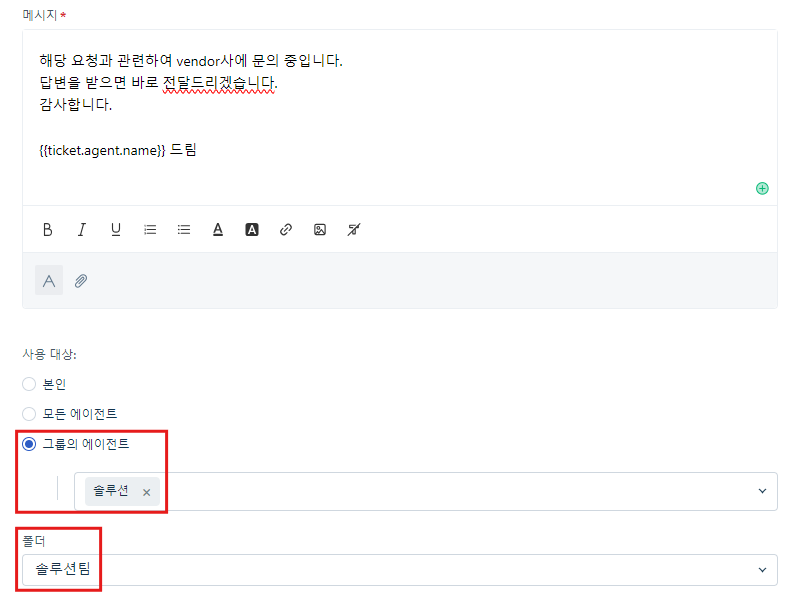
Task: Select the 모든 에이전트 radio option
Action: [29, 414]
